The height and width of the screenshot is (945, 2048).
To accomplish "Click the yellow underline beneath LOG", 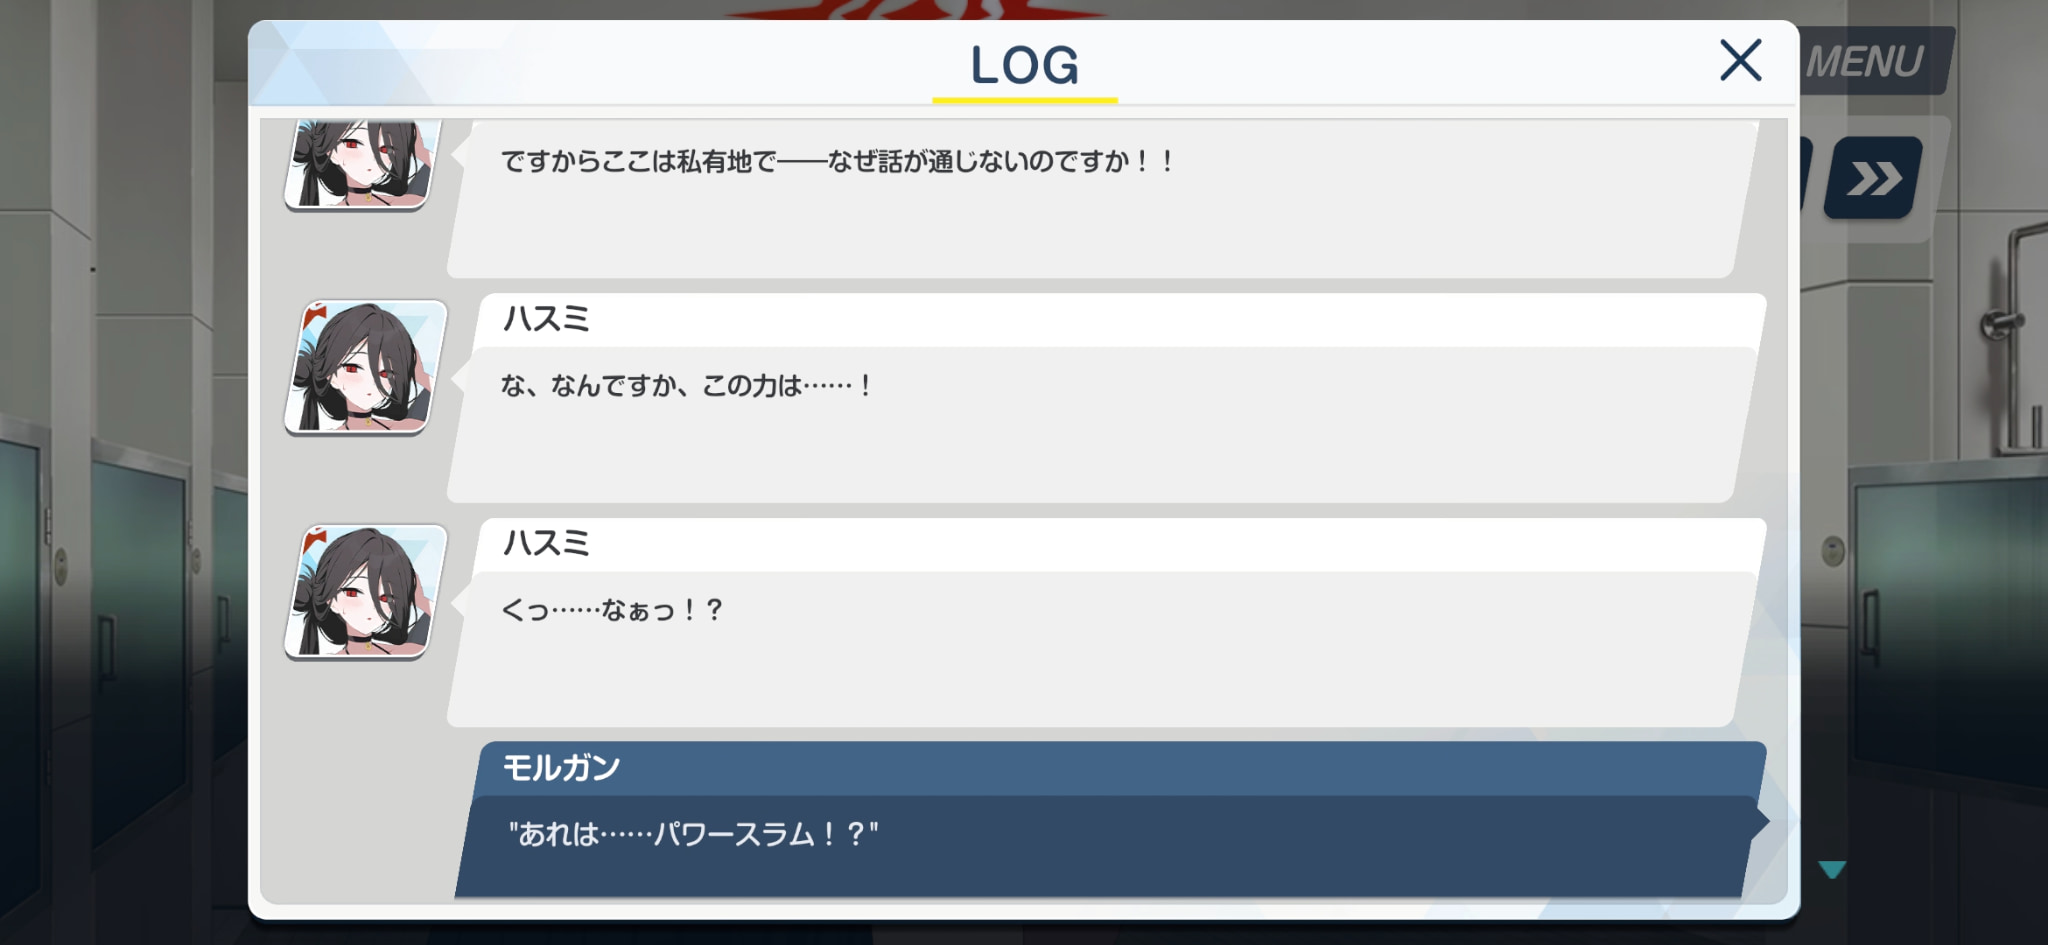I will 1025,100.
